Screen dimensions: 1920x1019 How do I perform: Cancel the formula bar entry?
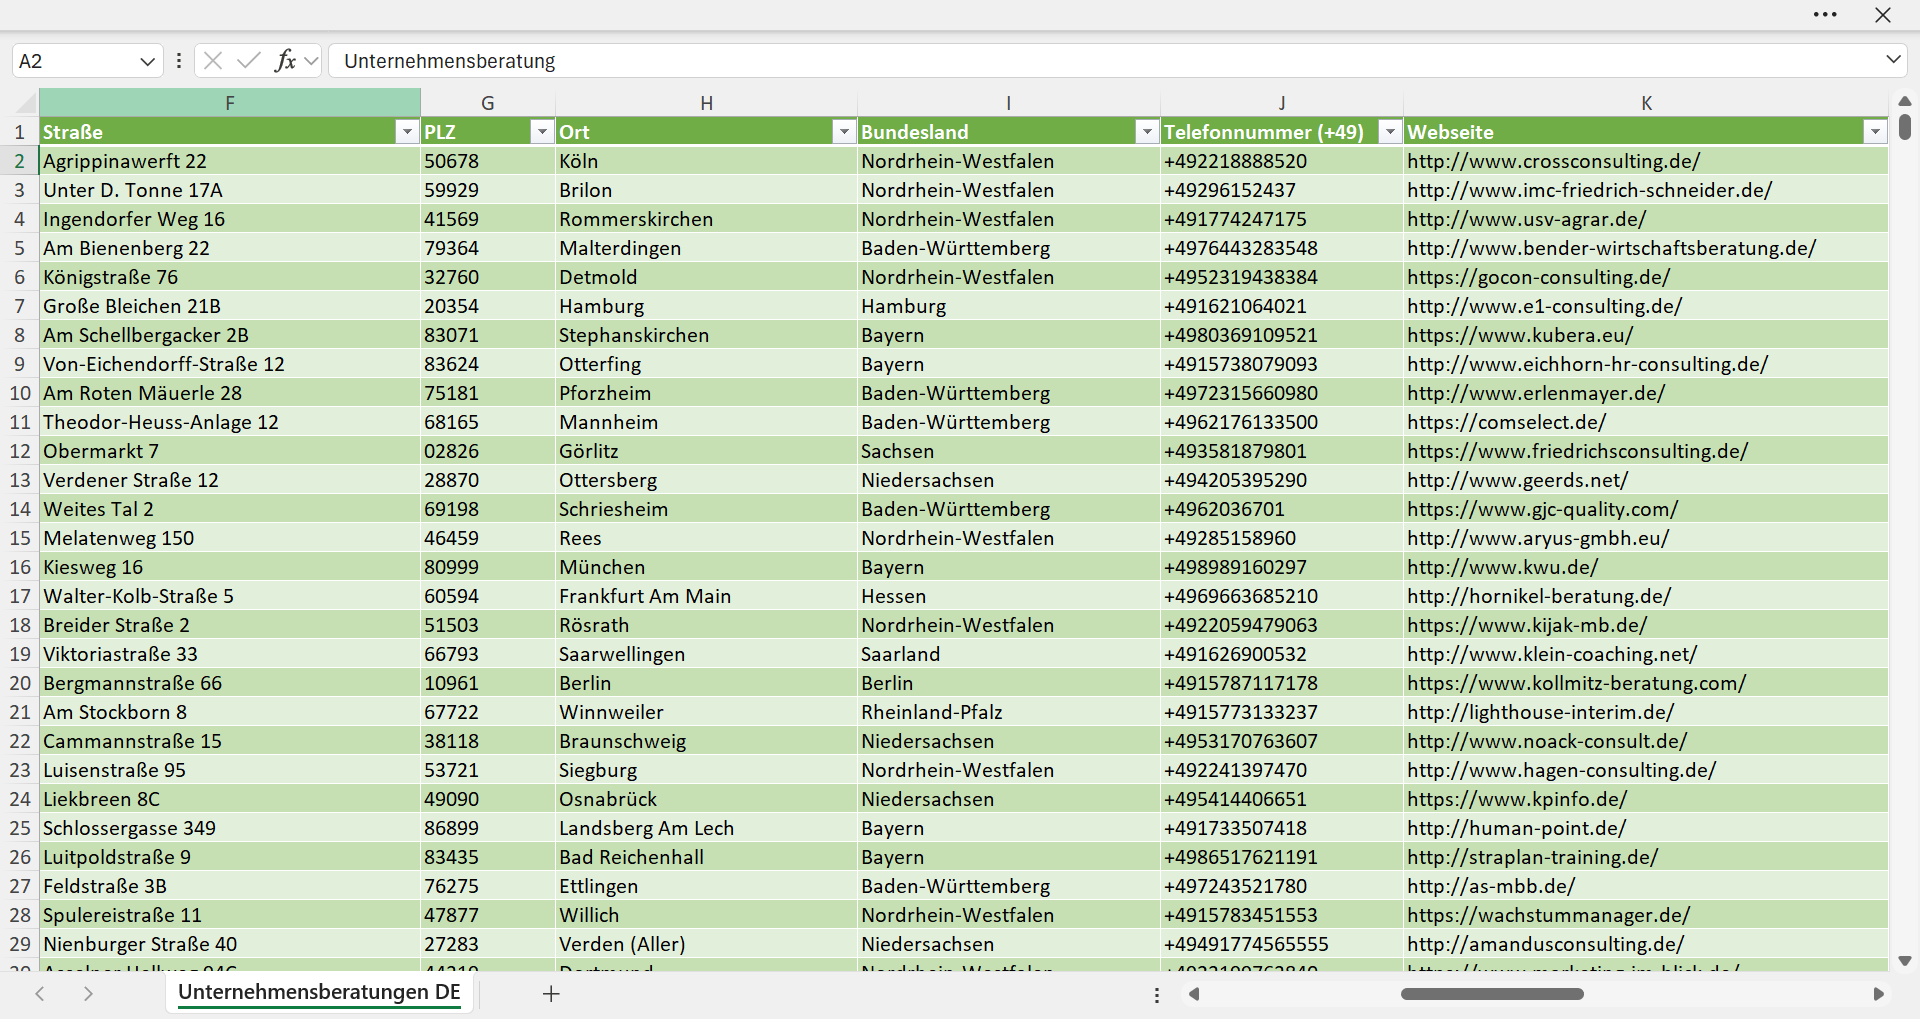coord(213,61)
